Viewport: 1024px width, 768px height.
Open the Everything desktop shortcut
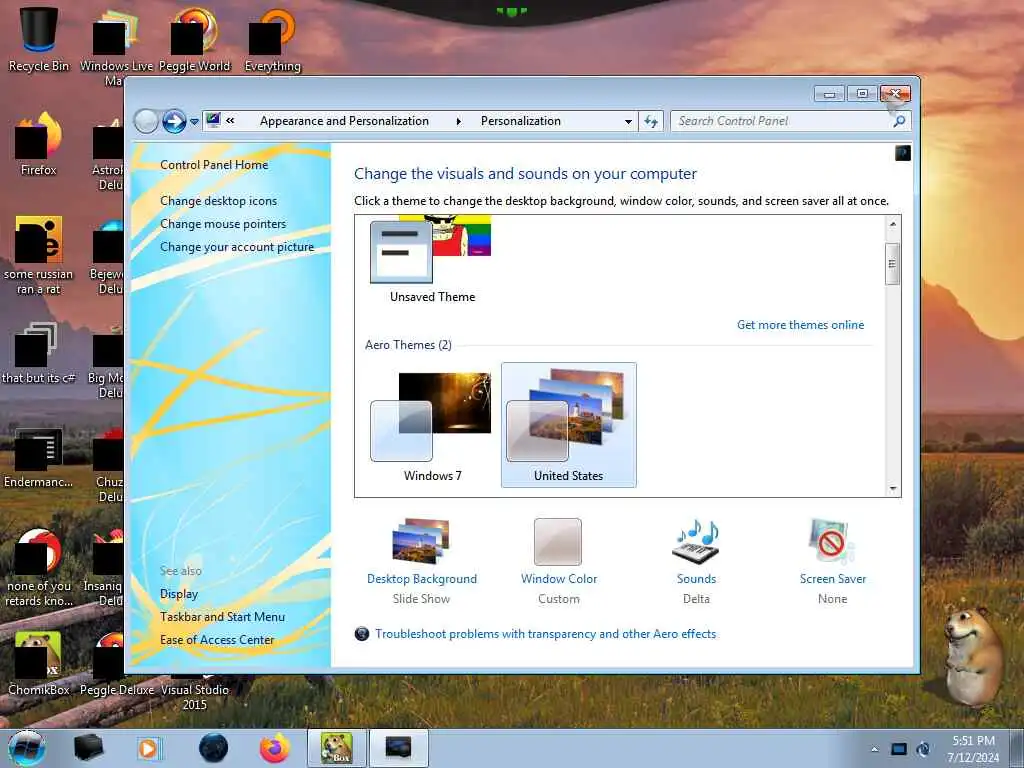click(272, 39)
